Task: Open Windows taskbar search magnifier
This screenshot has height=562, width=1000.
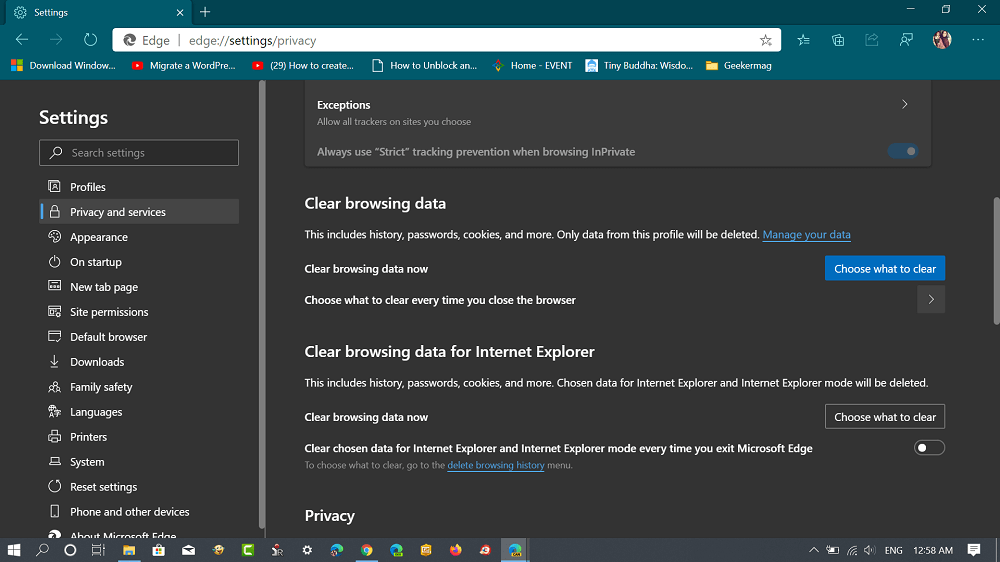Action: [42, 550]
